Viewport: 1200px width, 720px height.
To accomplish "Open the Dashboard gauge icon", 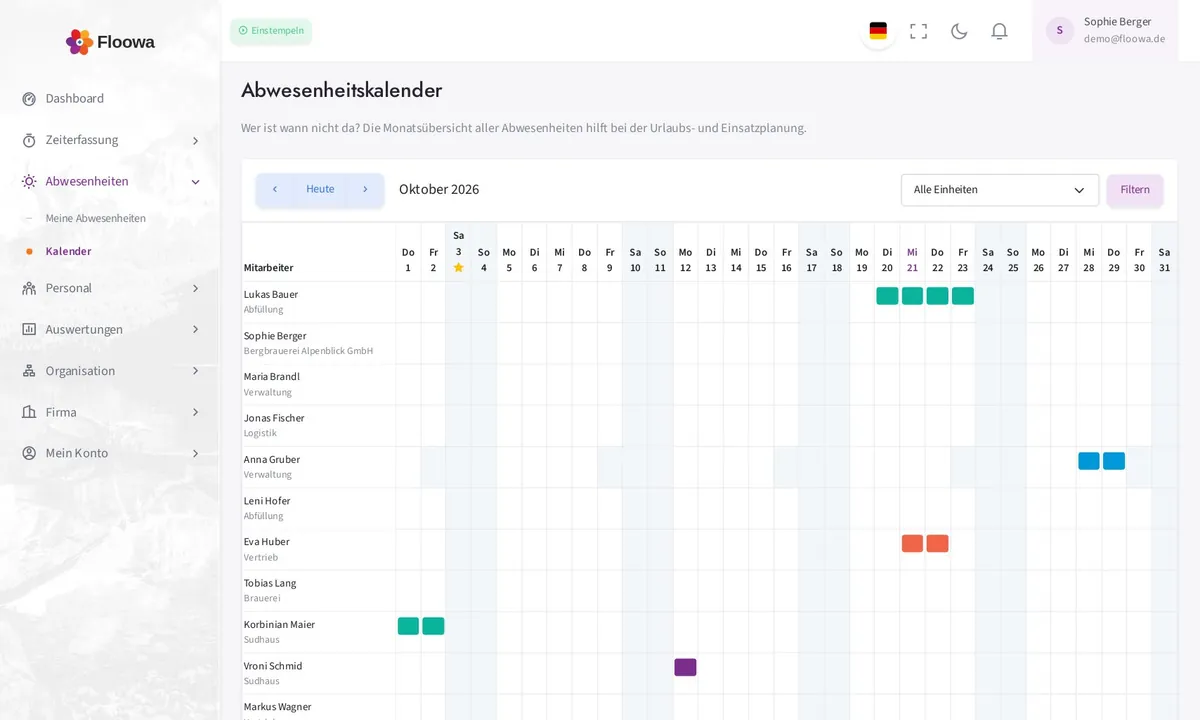I will [29, 99].
